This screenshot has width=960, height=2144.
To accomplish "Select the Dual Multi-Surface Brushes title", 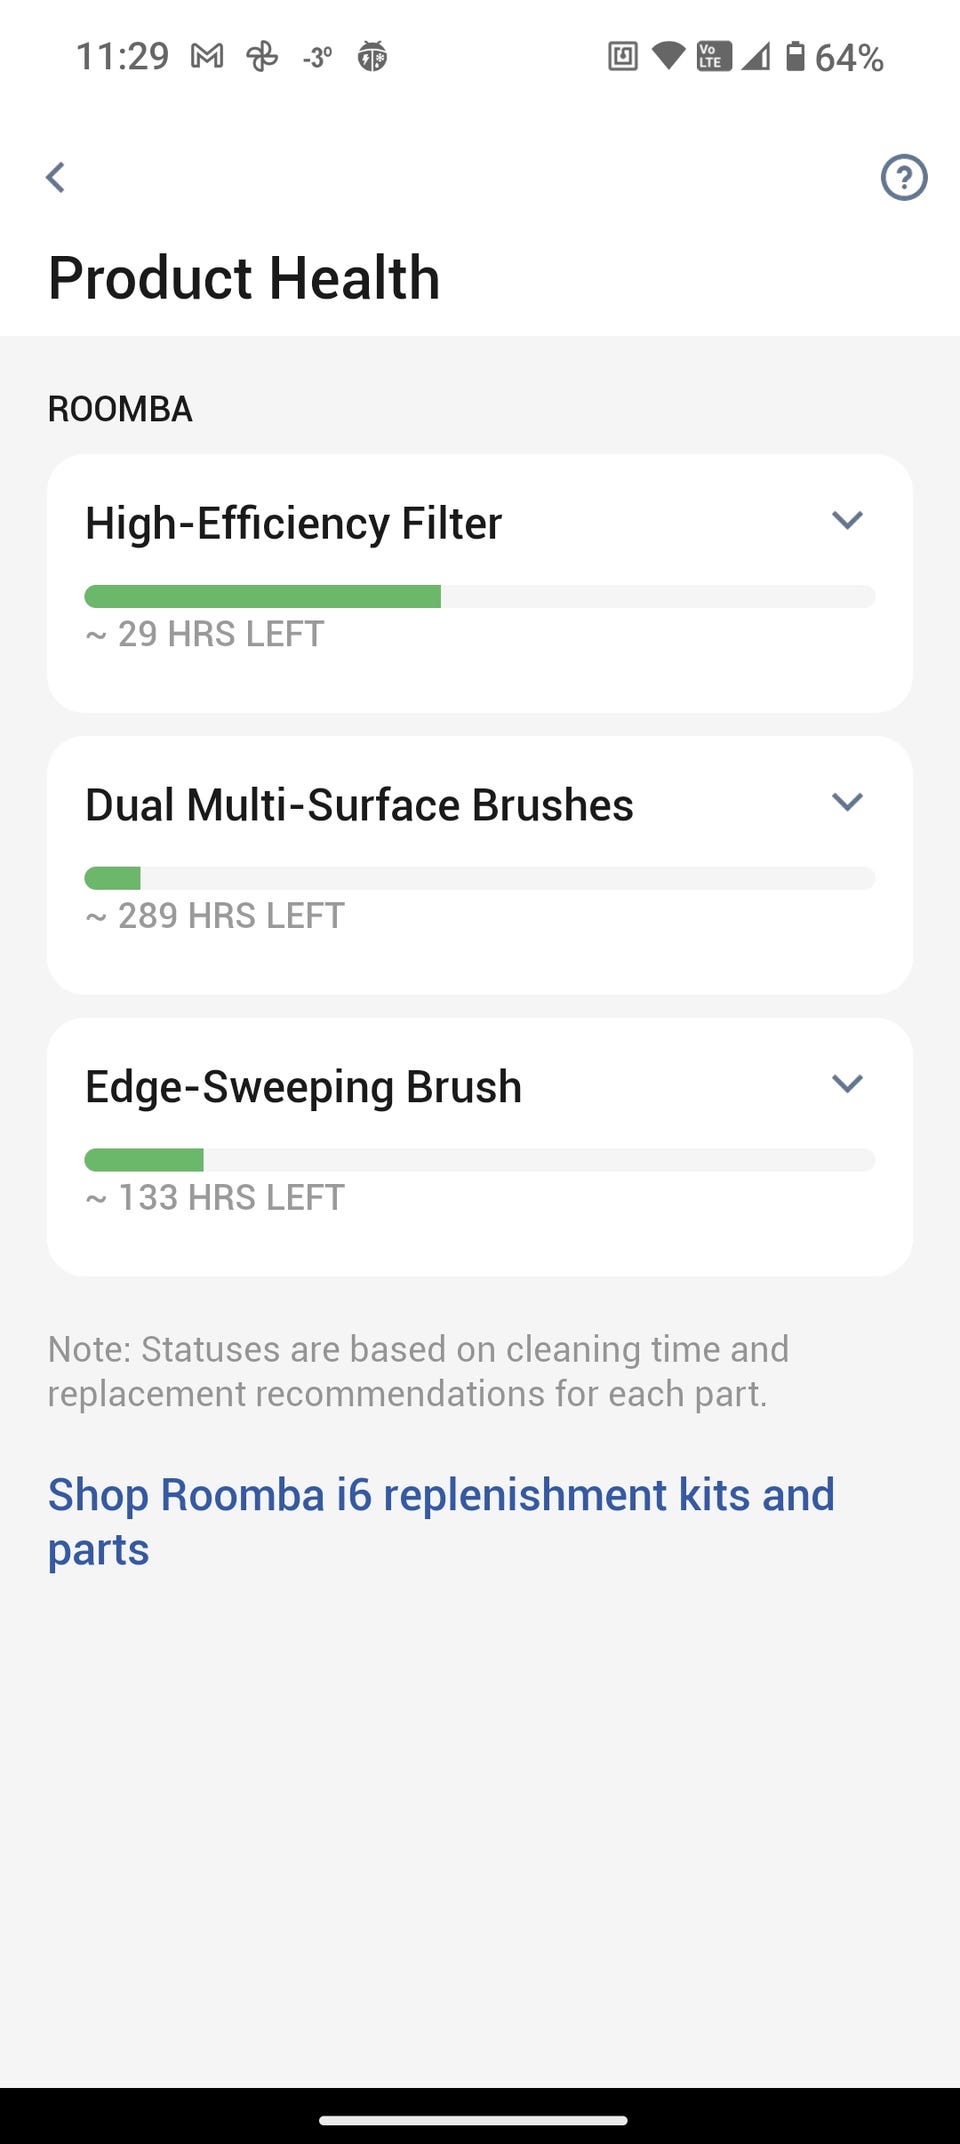I will point(359,805).
